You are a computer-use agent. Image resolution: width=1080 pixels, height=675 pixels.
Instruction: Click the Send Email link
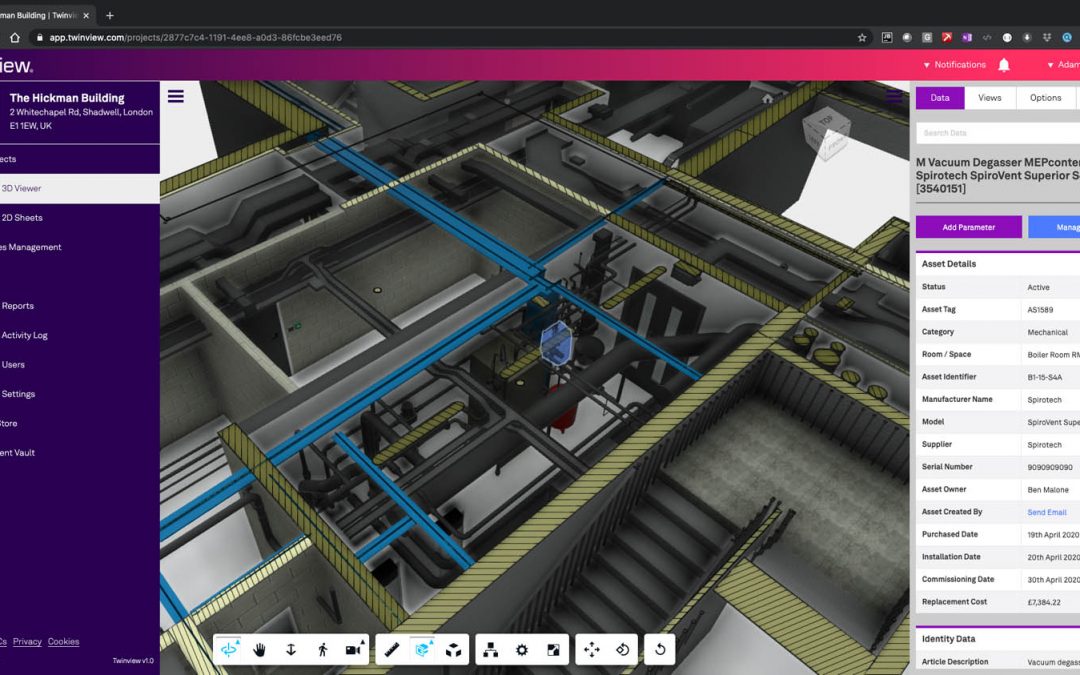pyautogui.click(x=1046, y=512)
